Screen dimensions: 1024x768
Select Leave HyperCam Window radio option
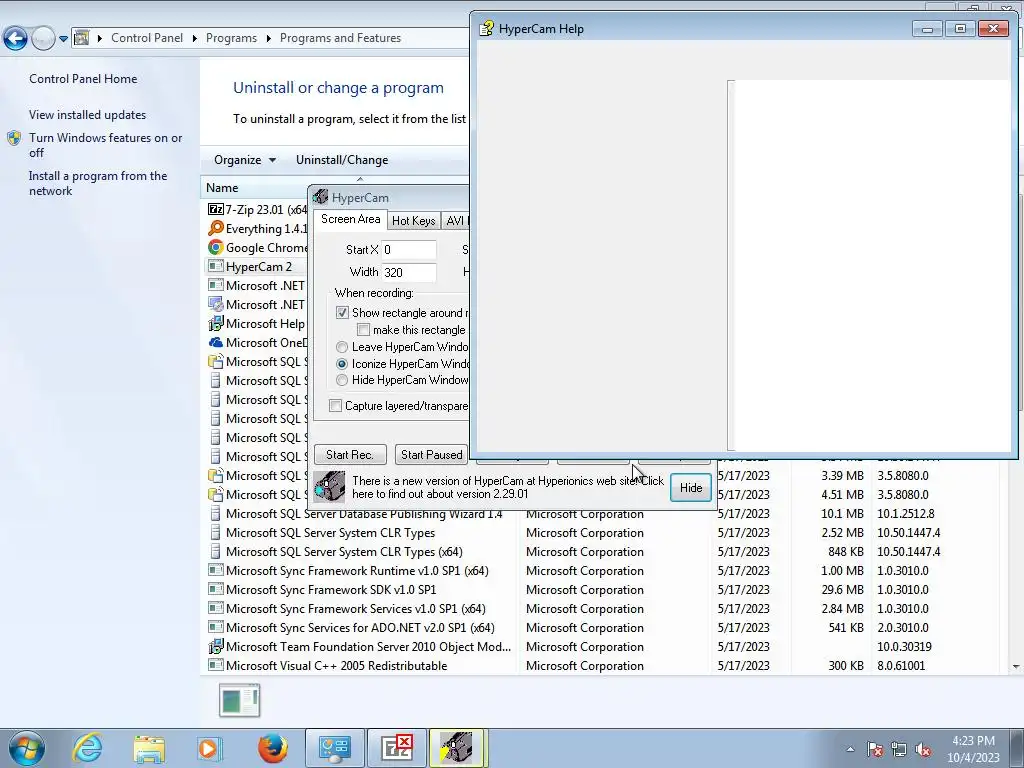point(342,347)
